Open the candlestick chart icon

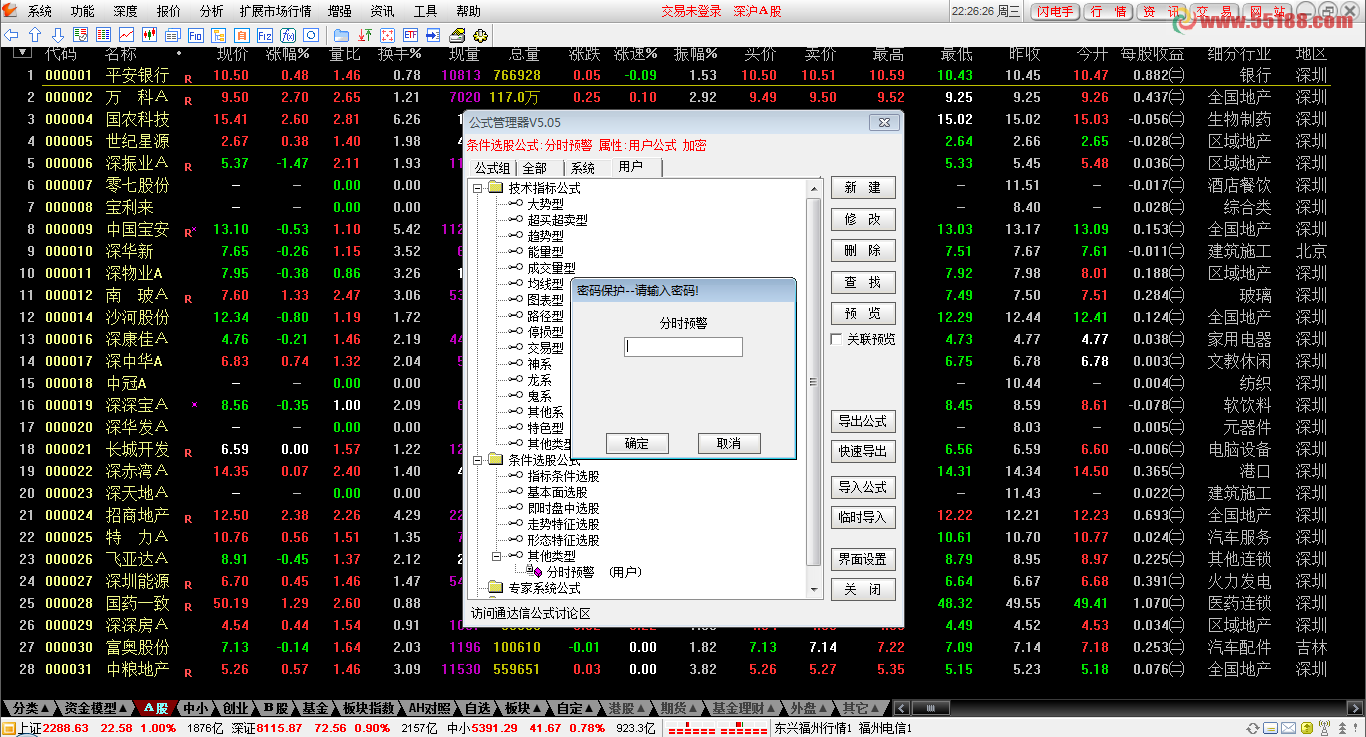point(149,35)
